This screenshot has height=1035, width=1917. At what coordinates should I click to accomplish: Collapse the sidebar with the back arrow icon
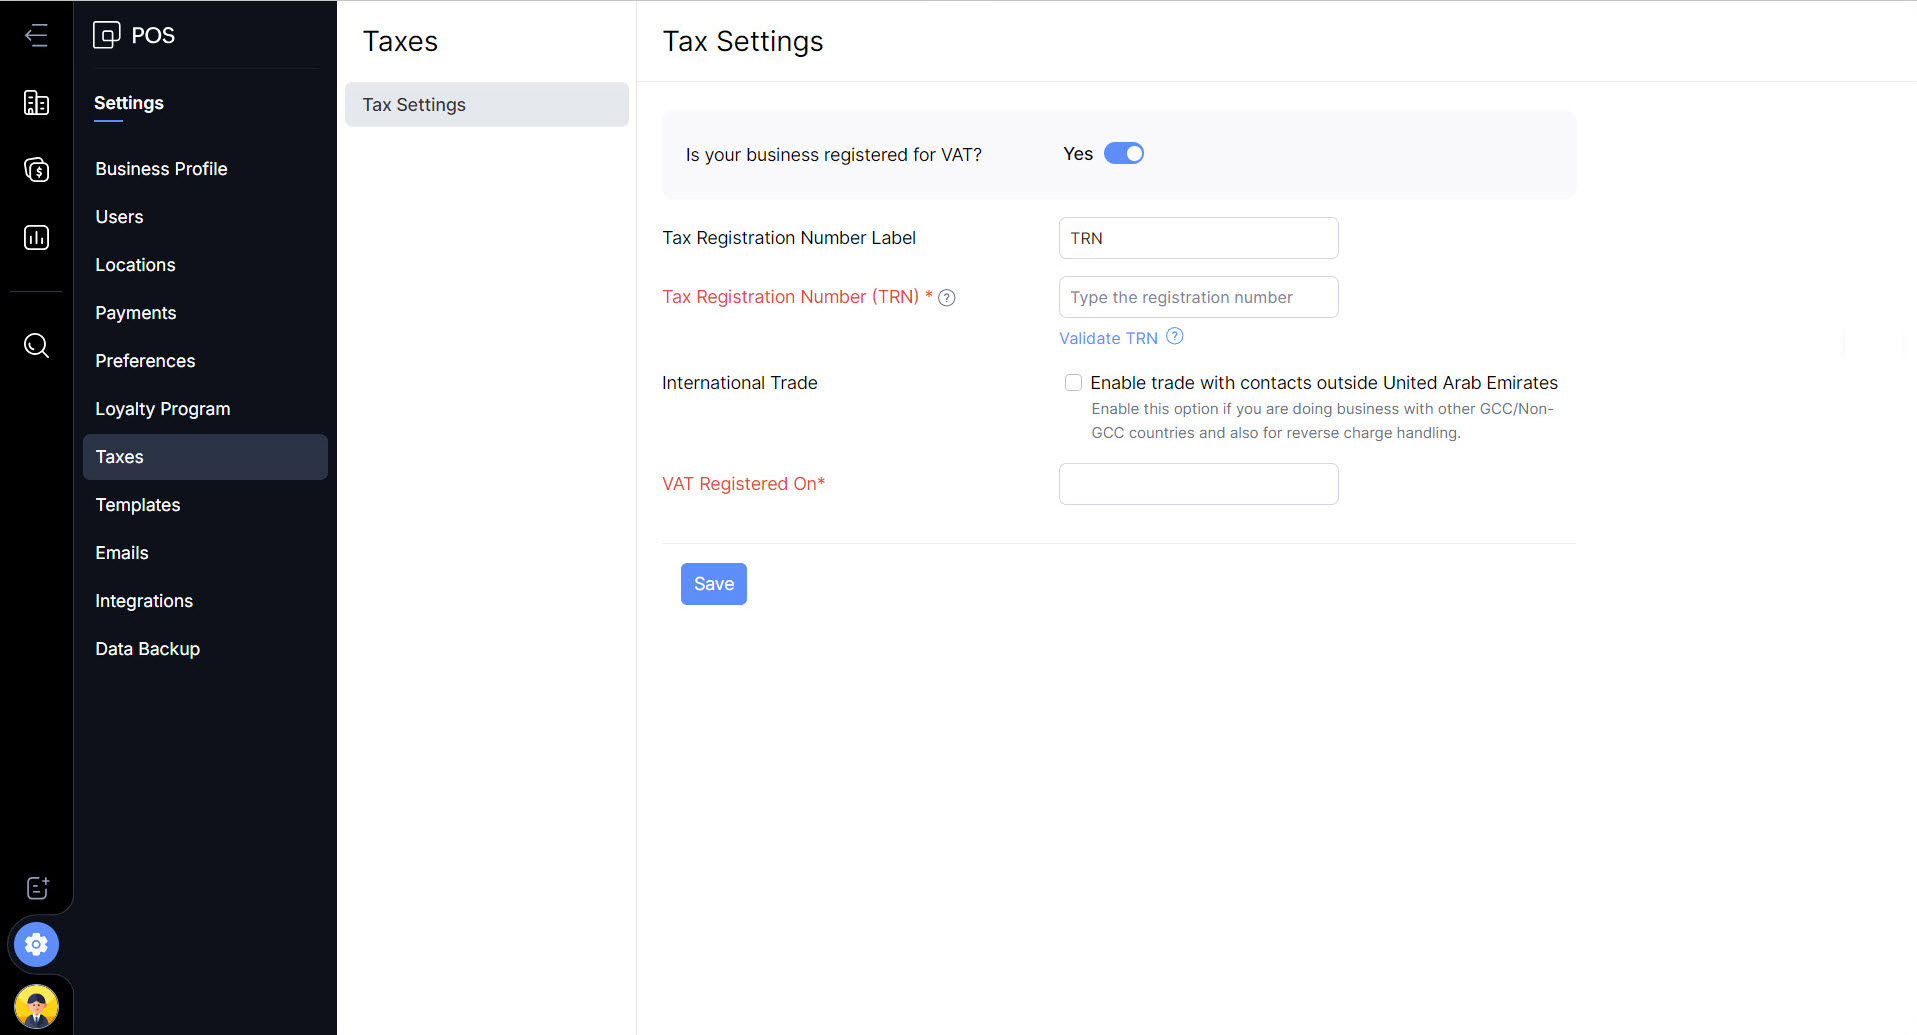pyautogui.click(x=36, y=36)
